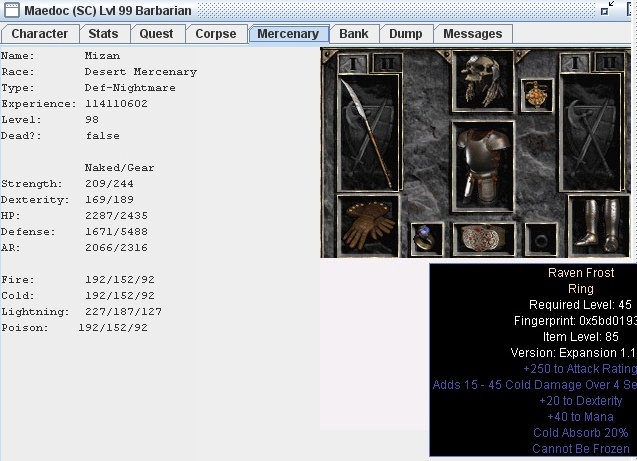This screenshot has height=461, width=637.
Task: Click mercenary name 'Mizan'
Action: [102, 56]
